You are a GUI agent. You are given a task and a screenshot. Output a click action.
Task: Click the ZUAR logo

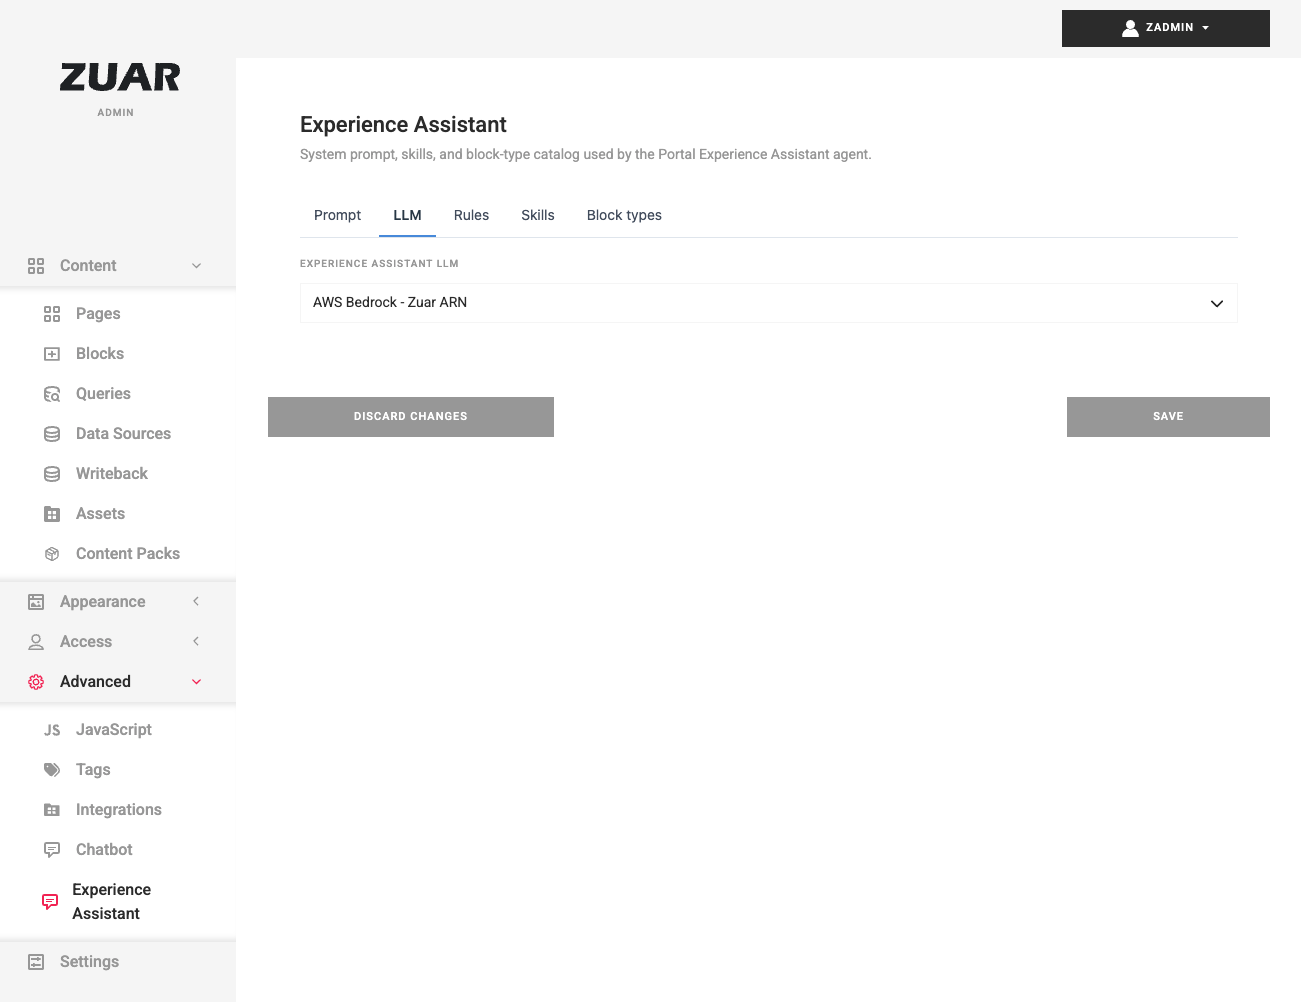120,77
